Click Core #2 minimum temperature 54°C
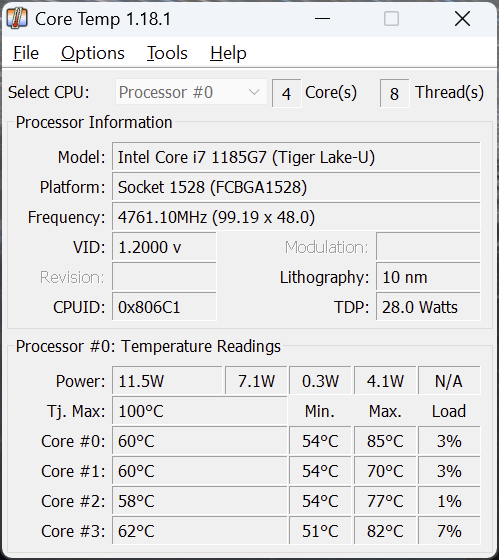Screen dimensions: 499x560 (320, 501)
